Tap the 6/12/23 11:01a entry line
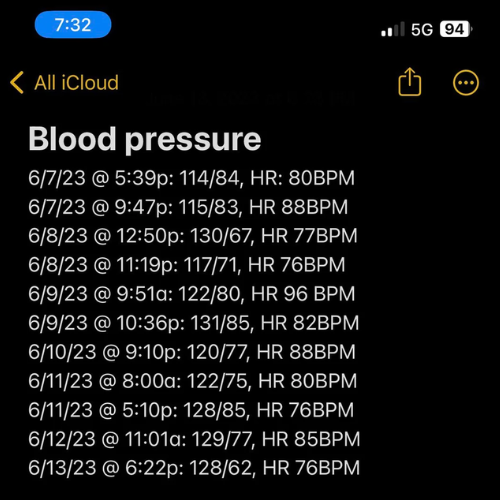The width and height of the screenshot is (500, 500). (x=194, y=439)
